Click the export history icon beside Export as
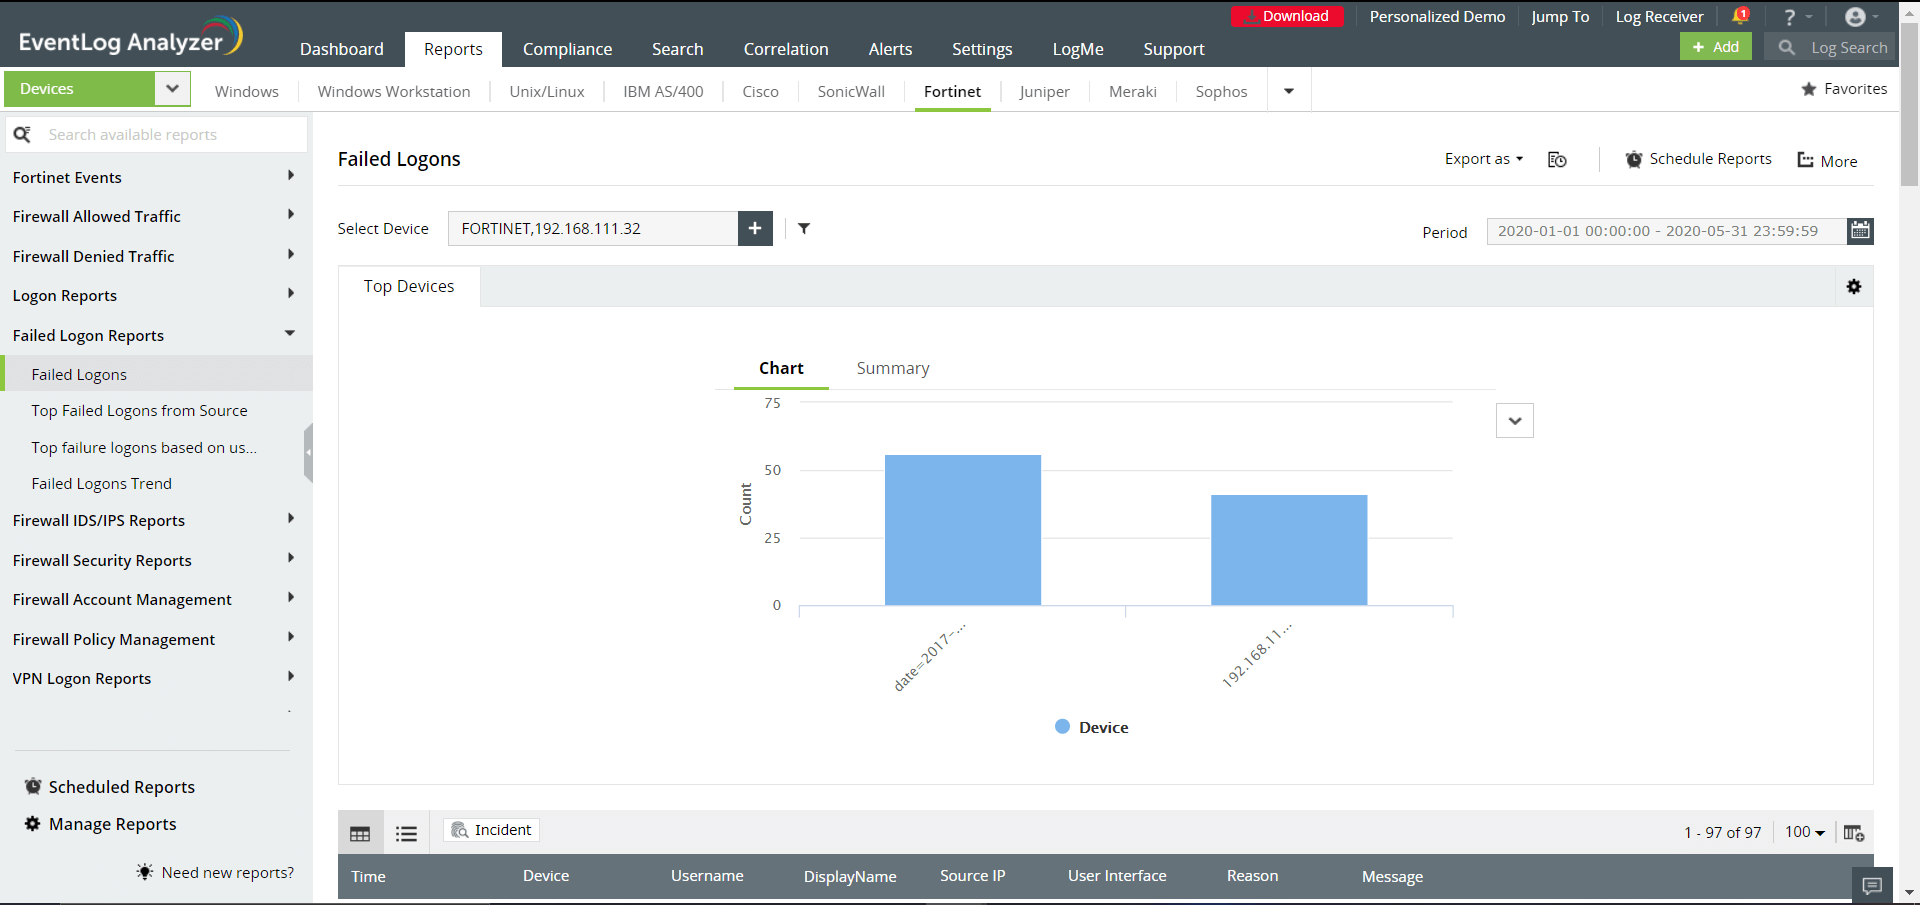The height and width of the screenshot is (905, 1920). click(1557, 160)
